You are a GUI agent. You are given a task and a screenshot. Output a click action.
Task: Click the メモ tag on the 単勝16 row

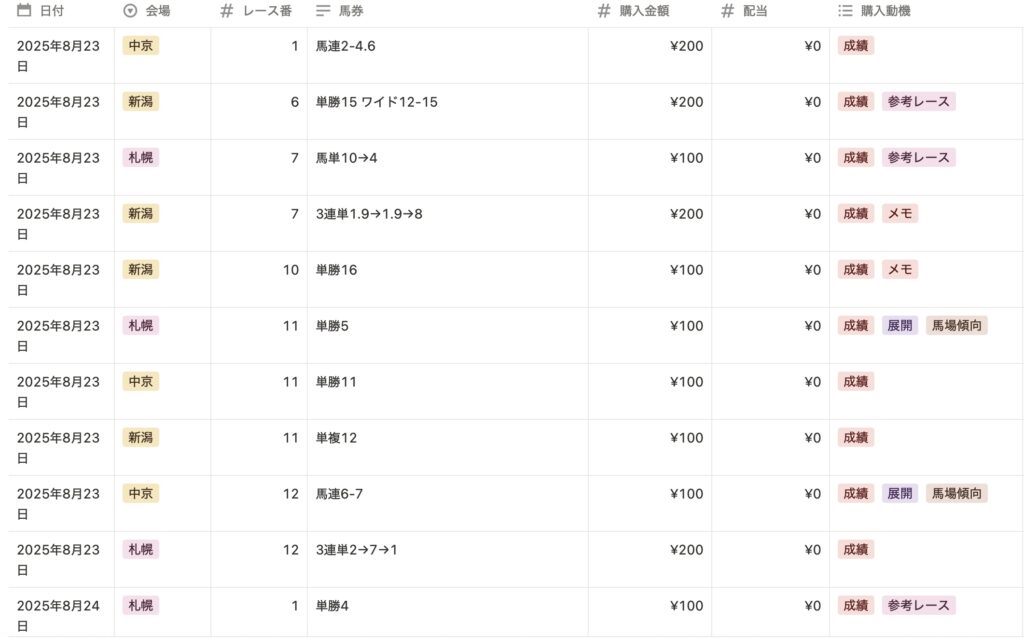[x=900, y=270]
